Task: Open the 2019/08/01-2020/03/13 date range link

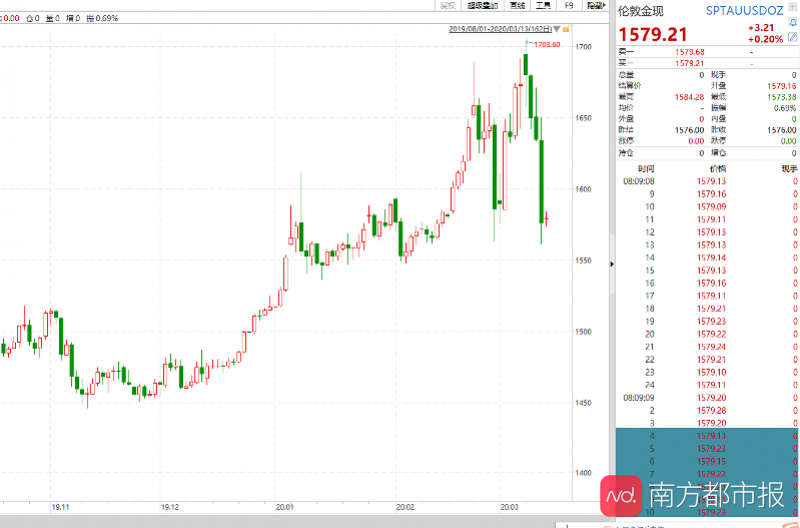Action: pyautogui.click(x=501, y=30)
